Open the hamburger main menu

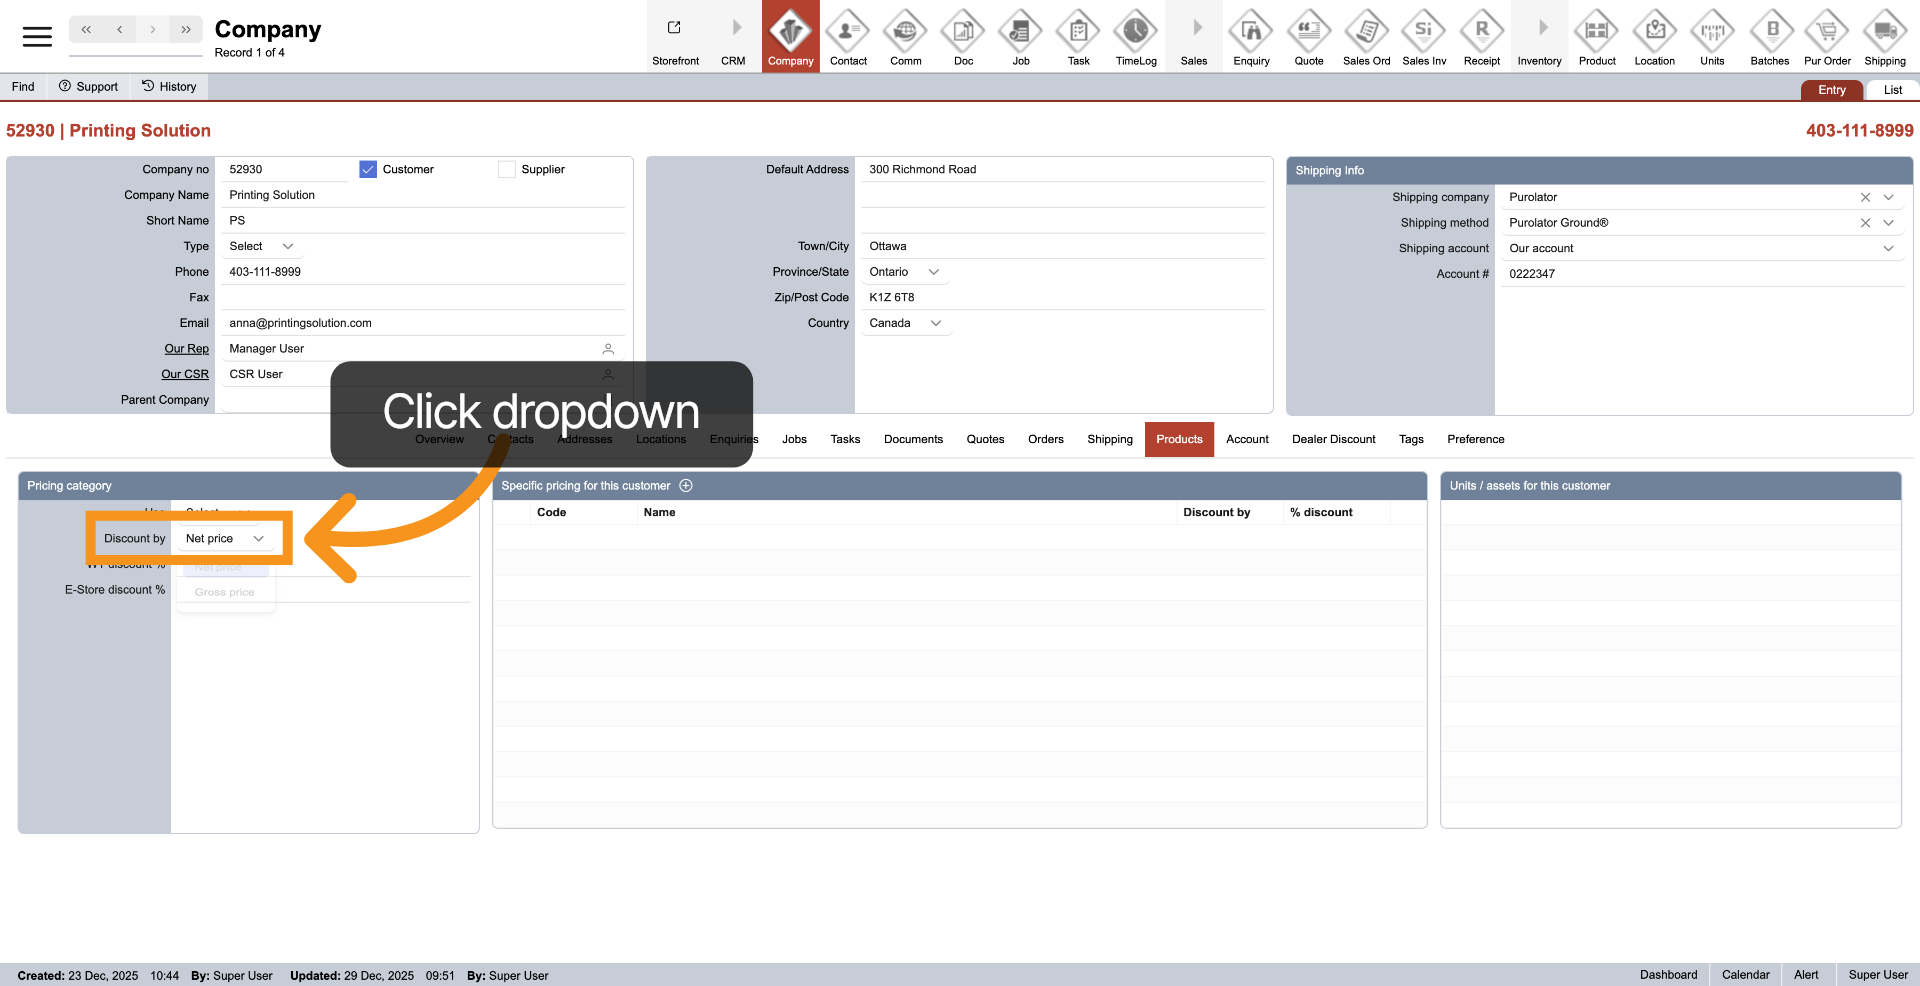point(37,37)
